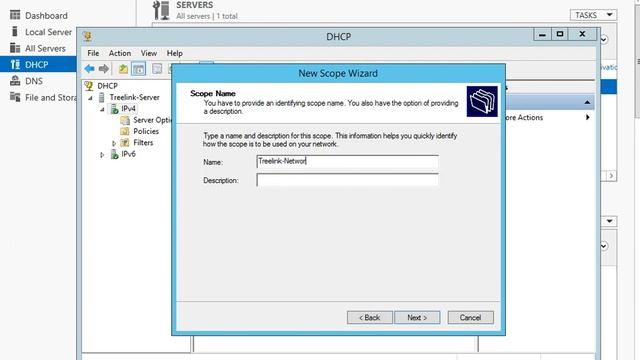Click the Filters folder icon
Viewport: 640px width, 360px height.
pyautogui.click(x=125, y=142)
